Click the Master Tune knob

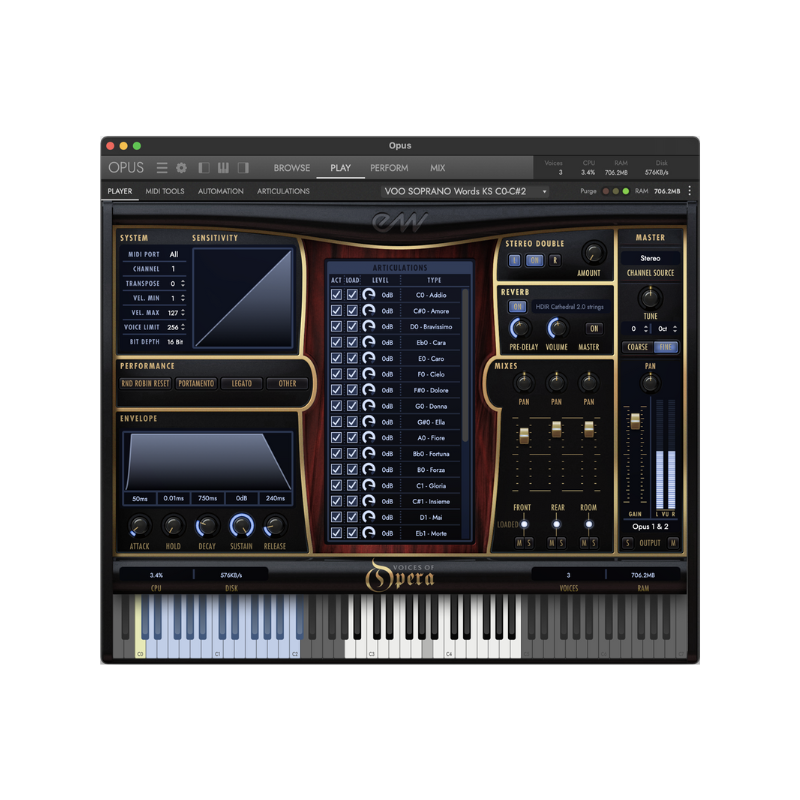(x=650, y=297)
